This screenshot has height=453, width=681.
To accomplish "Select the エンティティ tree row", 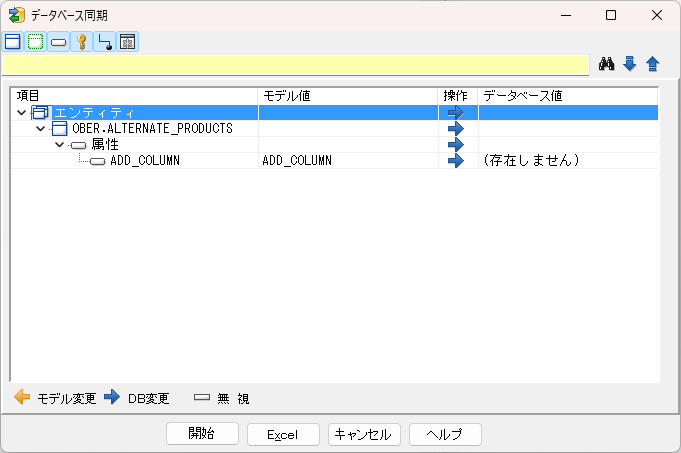I will [x=334, y=112].
